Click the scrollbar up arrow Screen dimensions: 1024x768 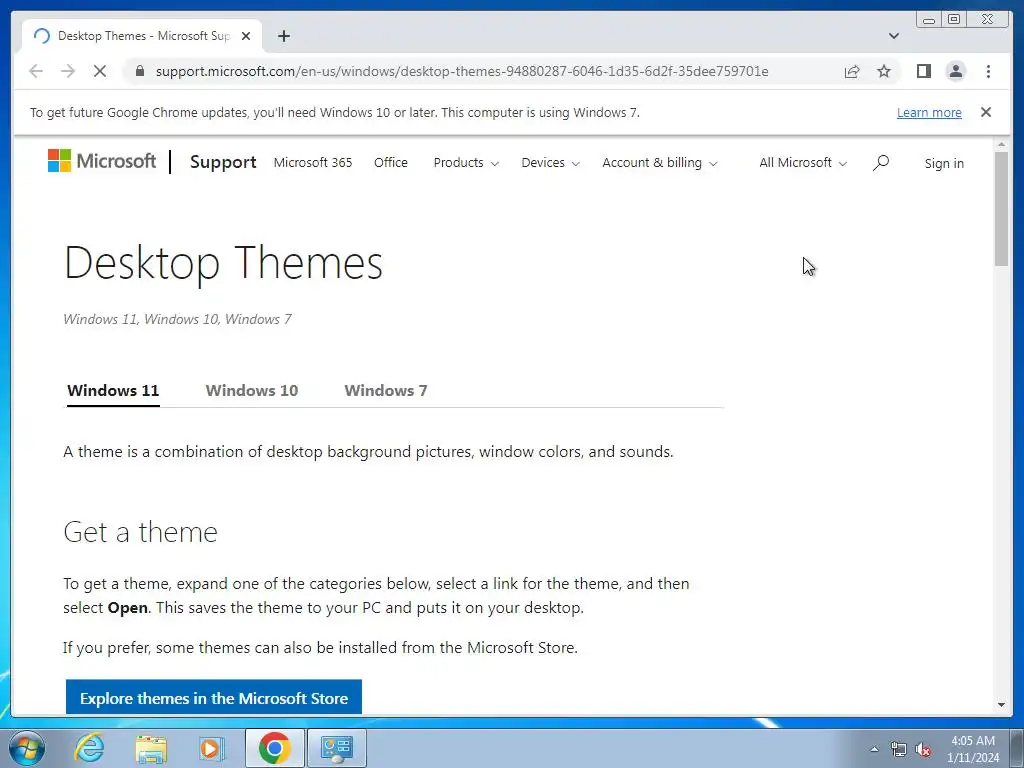pyautogui.click(x=1001, y=144)
